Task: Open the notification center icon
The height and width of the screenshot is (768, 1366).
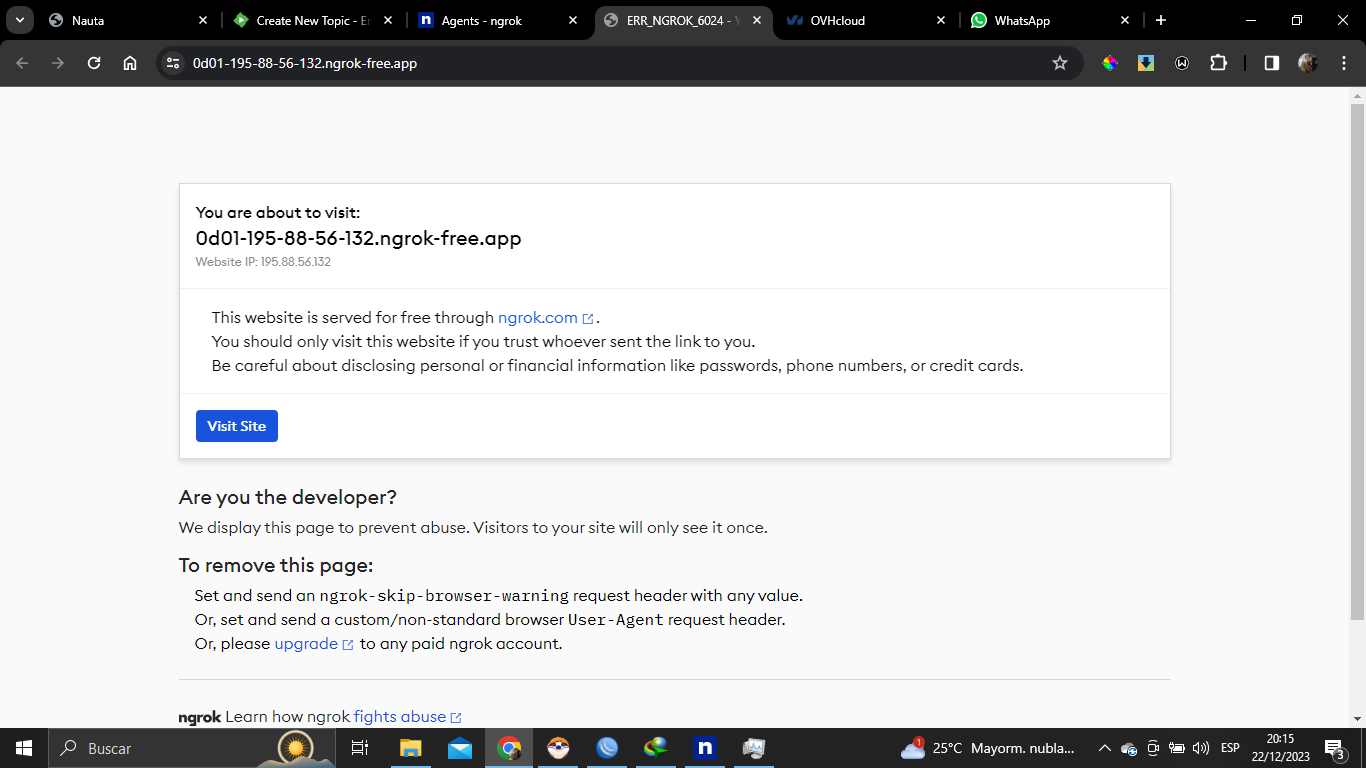Action: tap(1334, 748)
